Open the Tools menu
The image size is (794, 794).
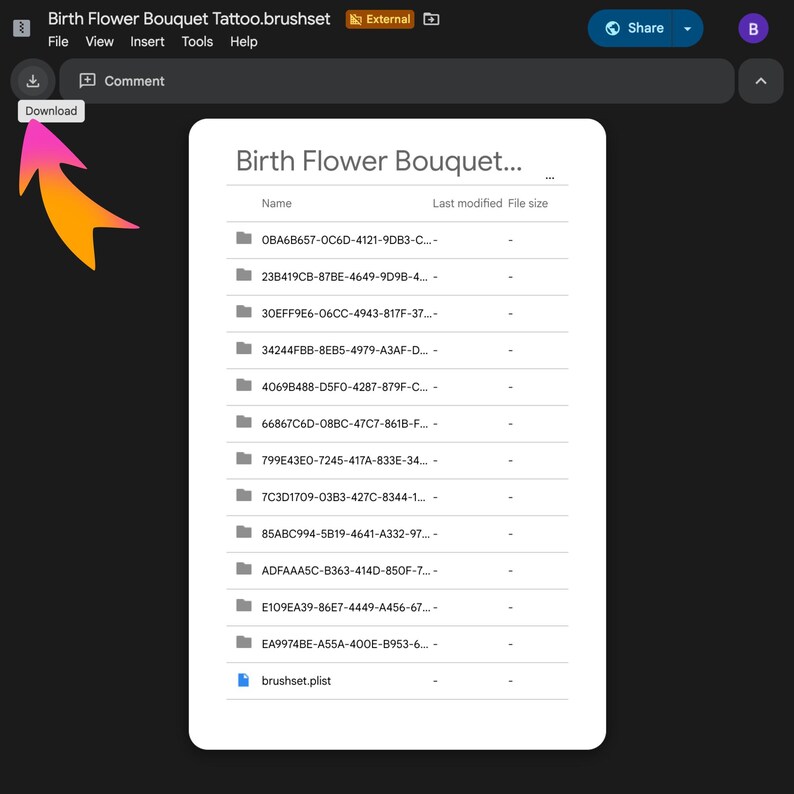(x=197, y=42)
